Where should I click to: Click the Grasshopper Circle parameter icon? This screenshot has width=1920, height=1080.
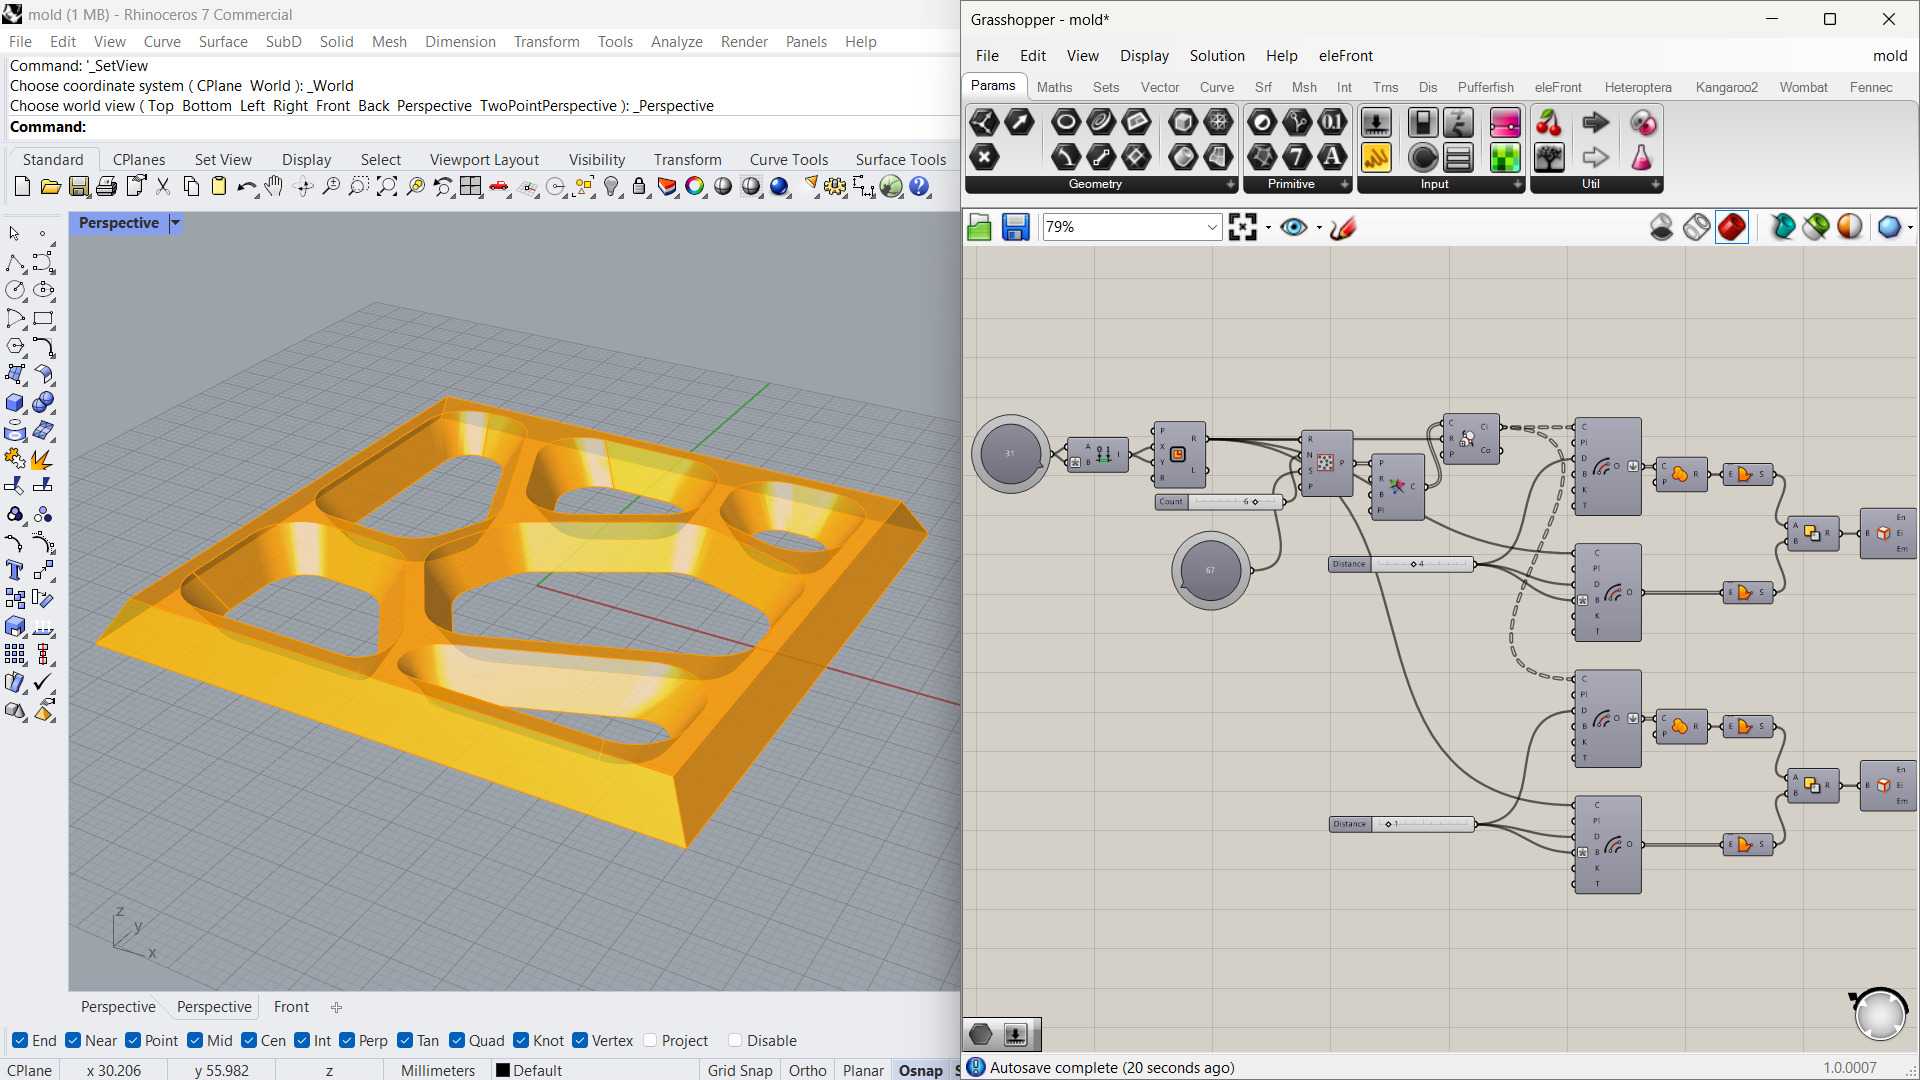coord(1066,122)
